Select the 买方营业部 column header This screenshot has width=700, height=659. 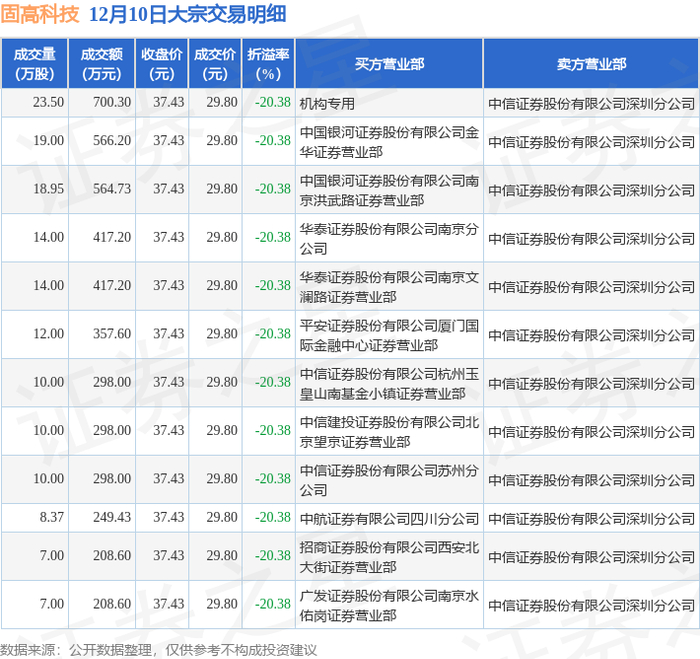389,64
